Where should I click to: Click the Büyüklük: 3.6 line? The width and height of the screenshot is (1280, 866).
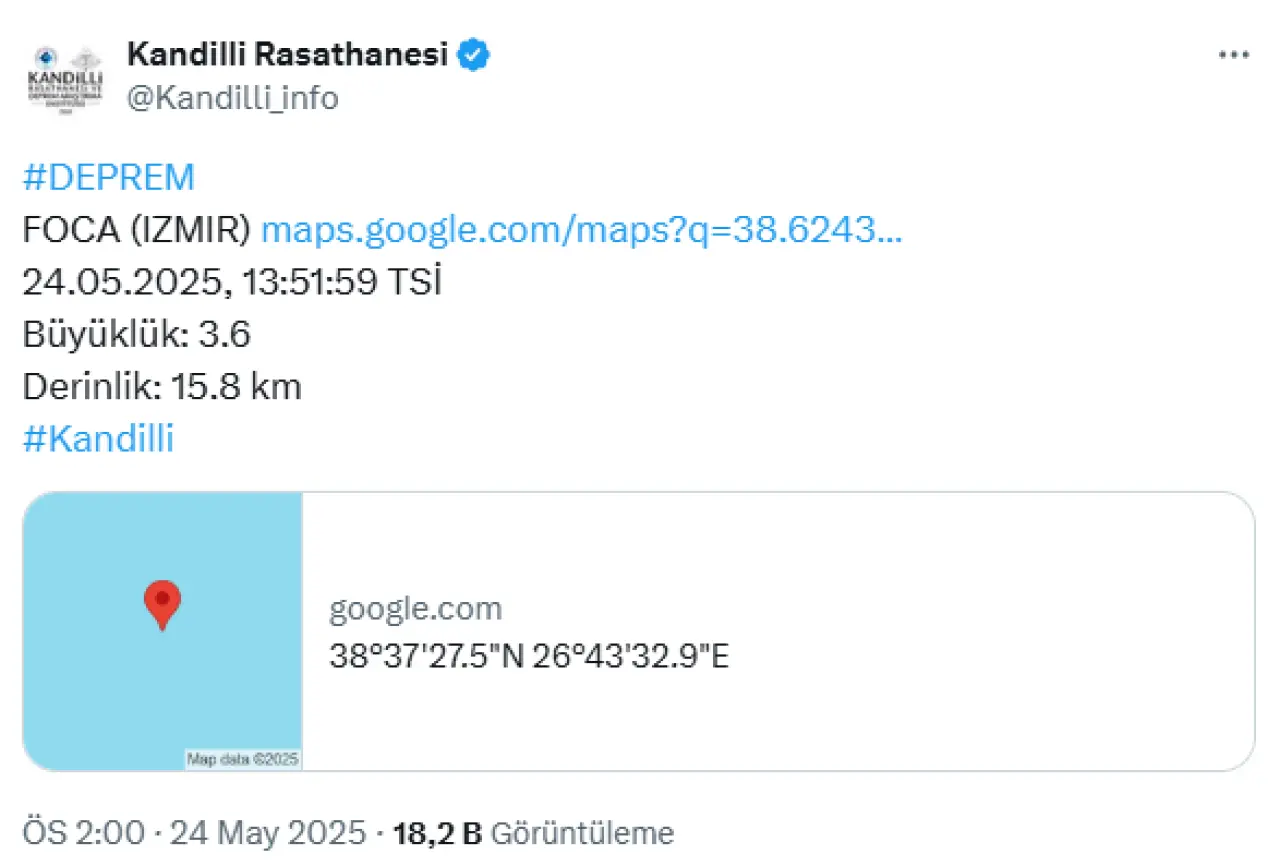coord(136,334)
